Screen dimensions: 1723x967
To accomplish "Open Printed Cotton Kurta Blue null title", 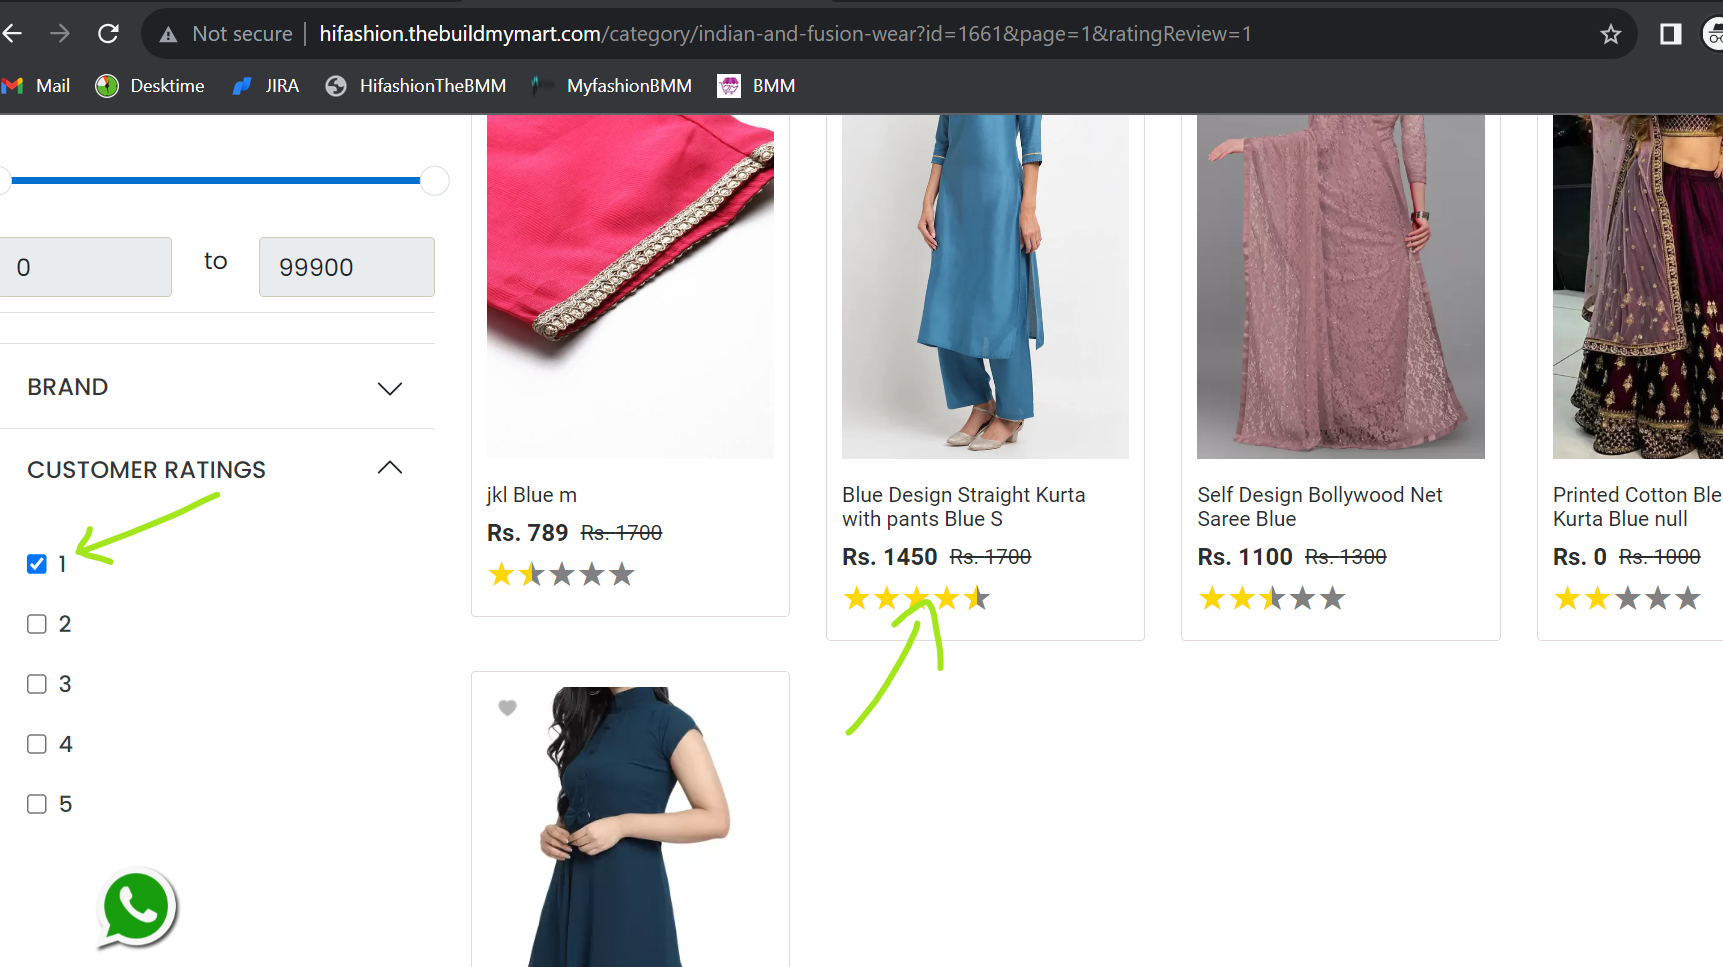I will coord(1637,507).
